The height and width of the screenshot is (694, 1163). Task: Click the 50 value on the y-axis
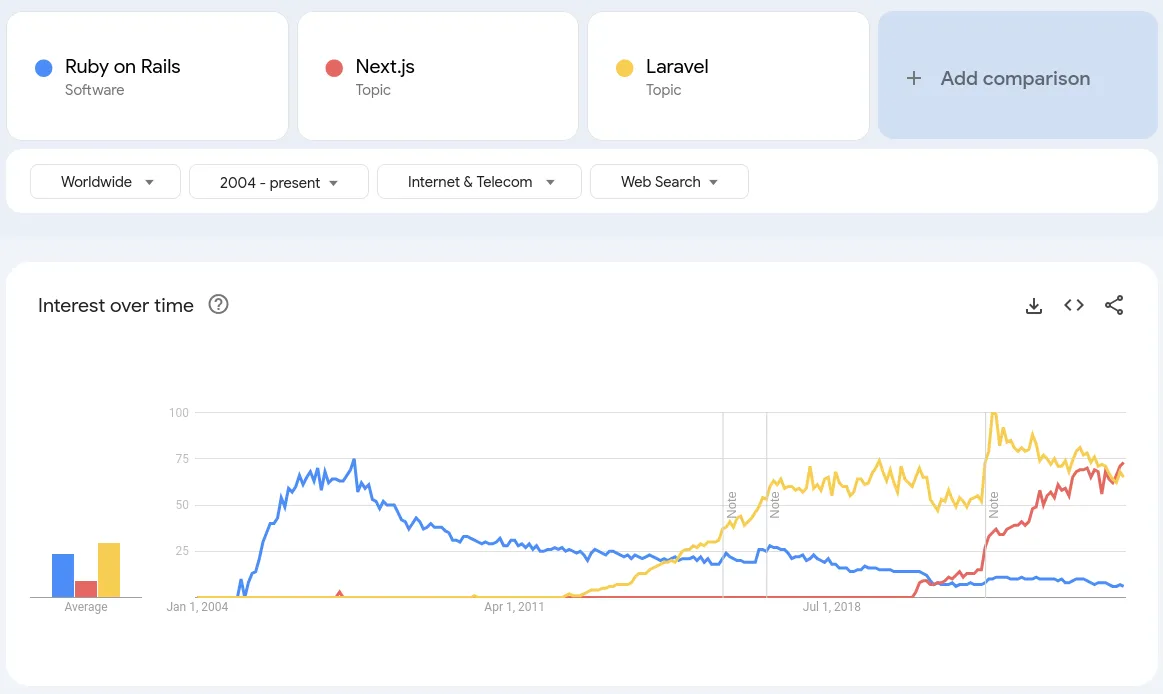pyautogui.click(x=182, y=505)
